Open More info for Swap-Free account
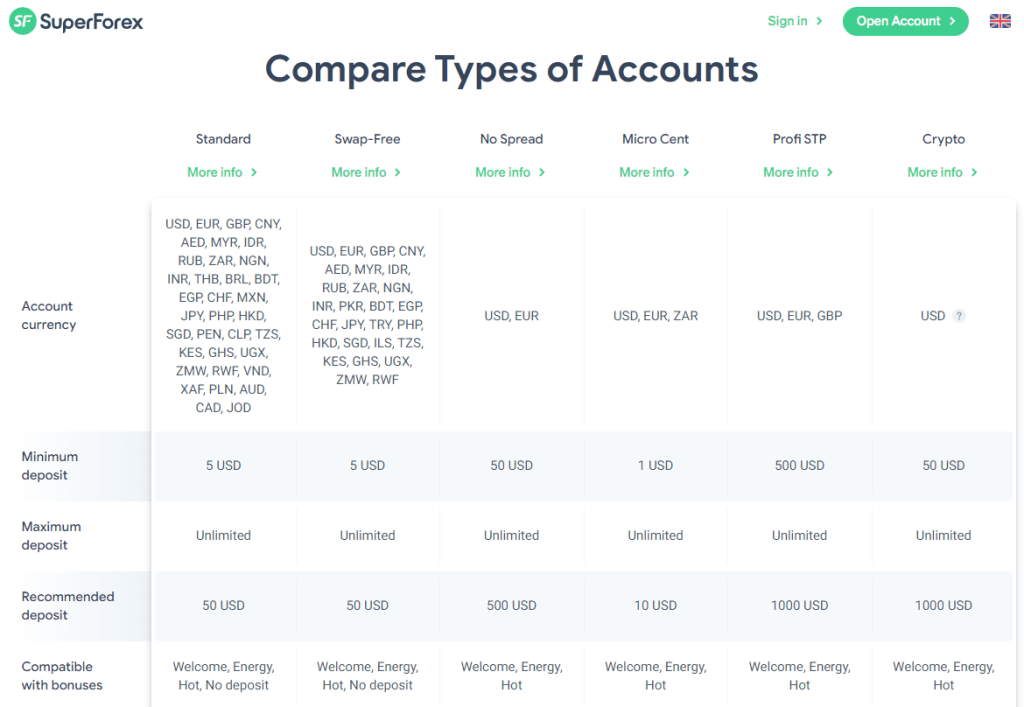 point(366,172)
